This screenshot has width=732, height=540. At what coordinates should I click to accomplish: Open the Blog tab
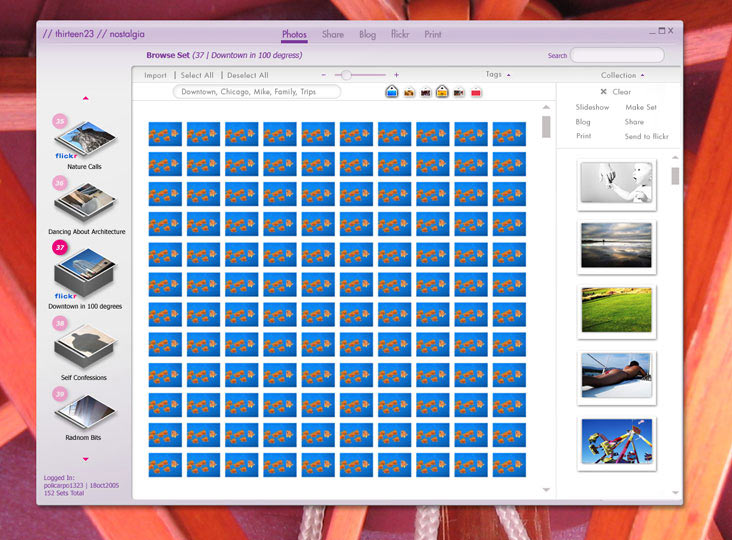367,35
